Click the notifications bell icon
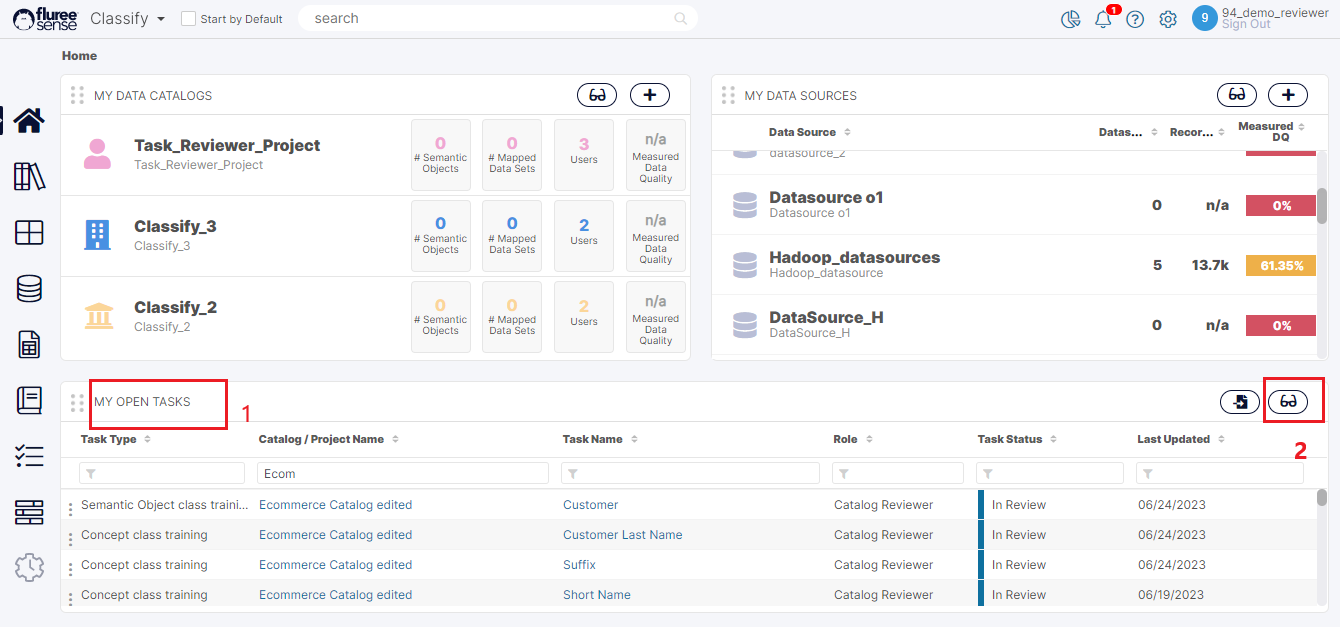1340x627 pixels. [x=1103, y=19]
